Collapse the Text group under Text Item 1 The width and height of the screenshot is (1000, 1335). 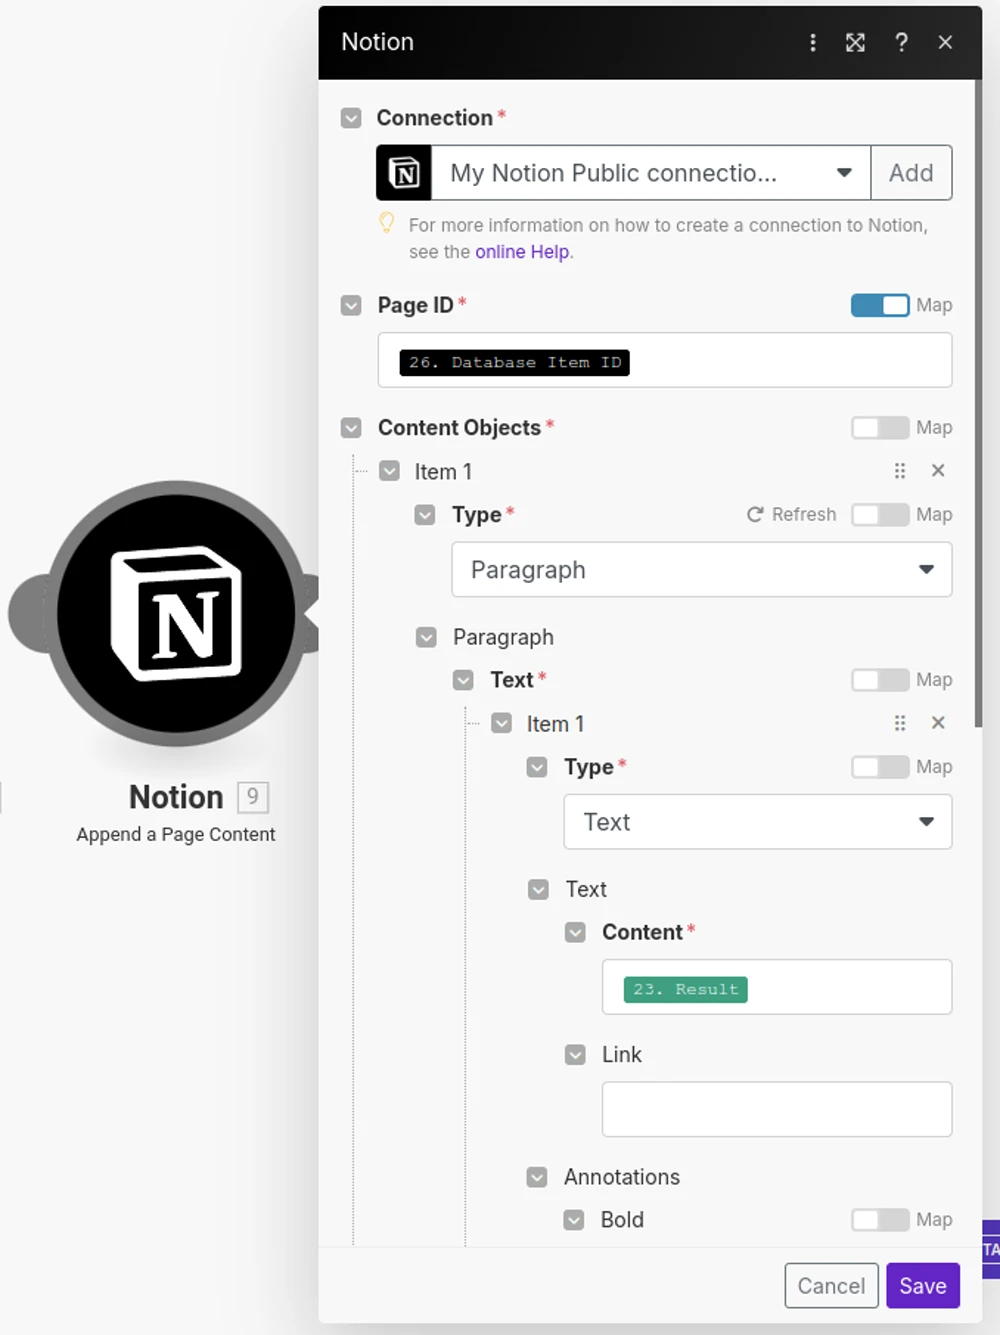(x=538, y=889)
